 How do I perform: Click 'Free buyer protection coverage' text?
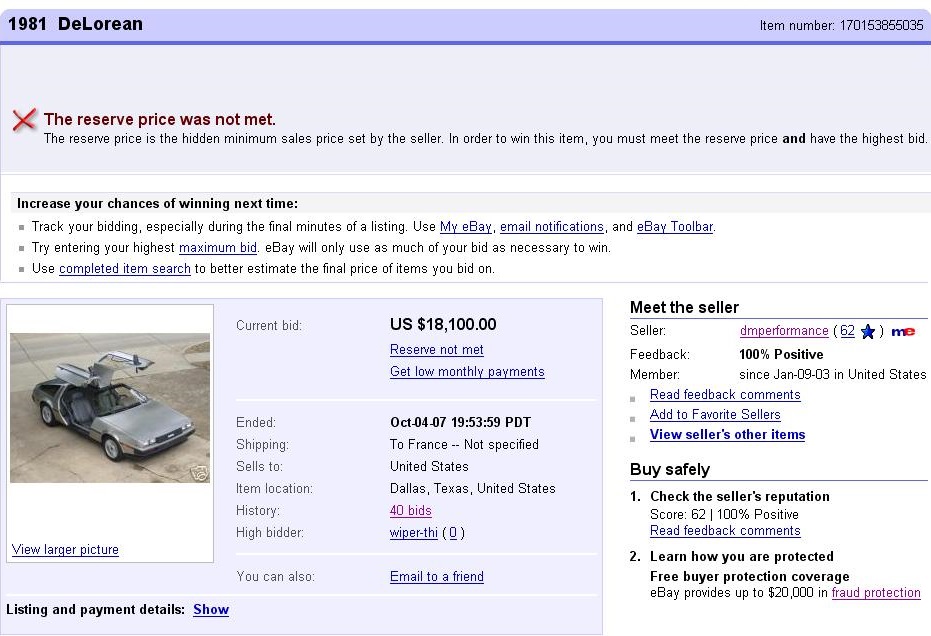[x=750, y=577]
